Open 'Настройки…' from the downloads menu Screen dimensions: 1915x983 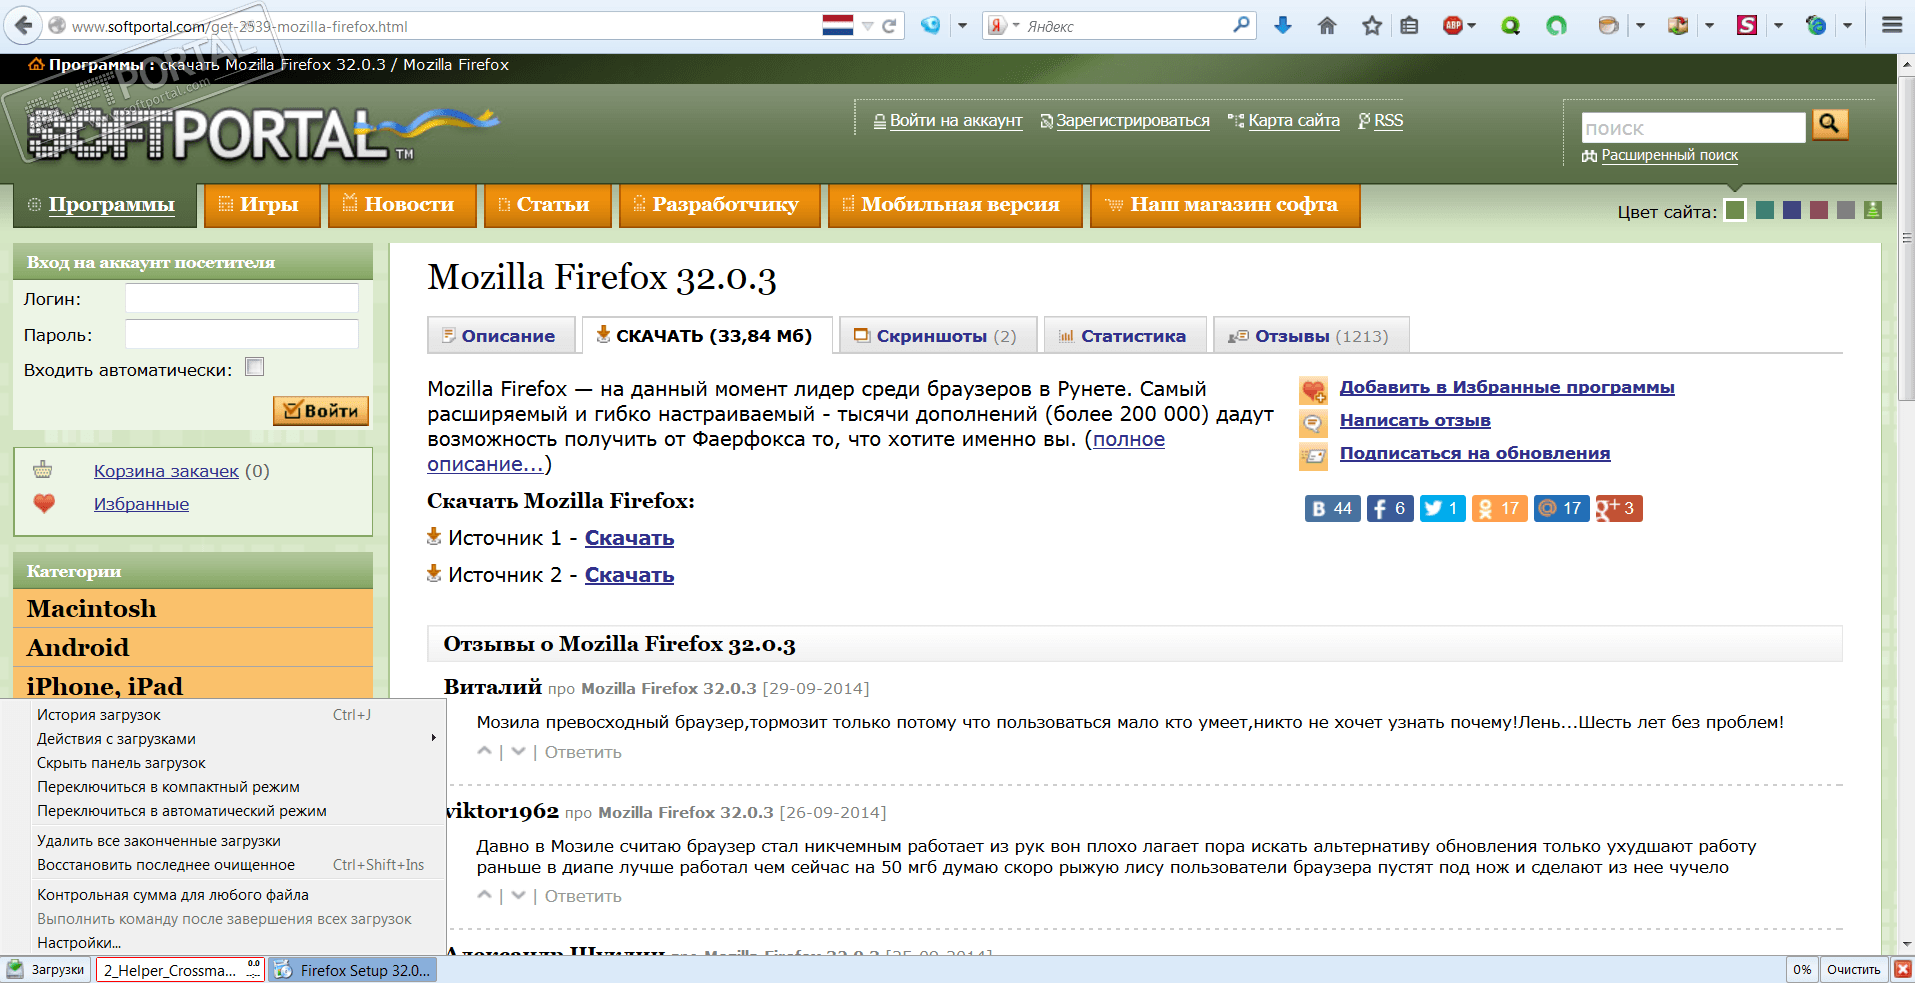(x=223, y=942)
